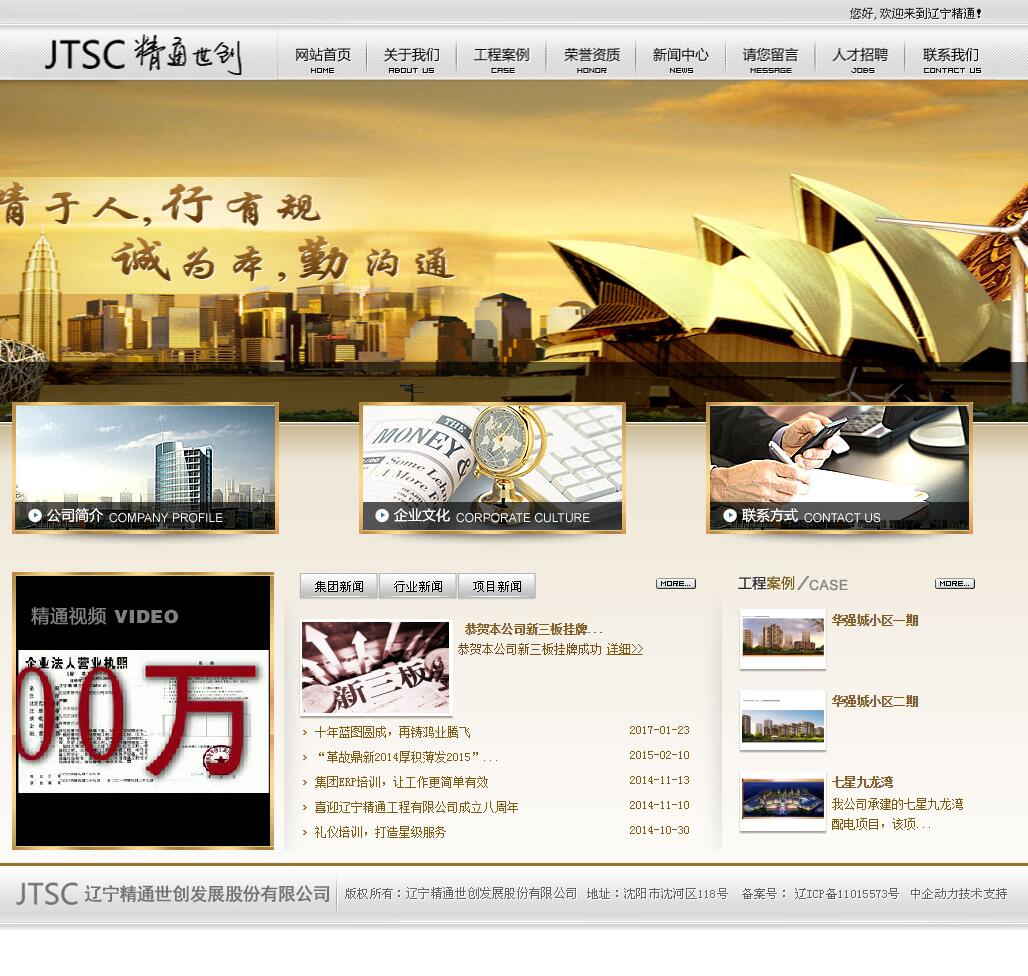
Task: Click the 详细>> link
Action: (x=625, y=649)
